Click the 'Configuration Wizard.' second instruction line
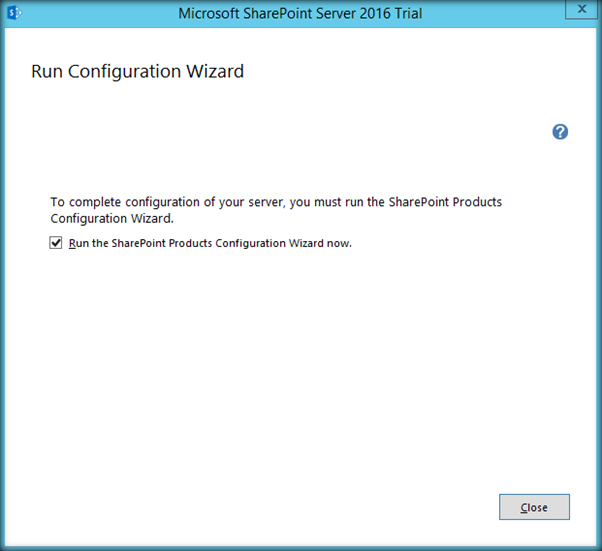This screenshot has width=602, height=551. coord(110,217)
